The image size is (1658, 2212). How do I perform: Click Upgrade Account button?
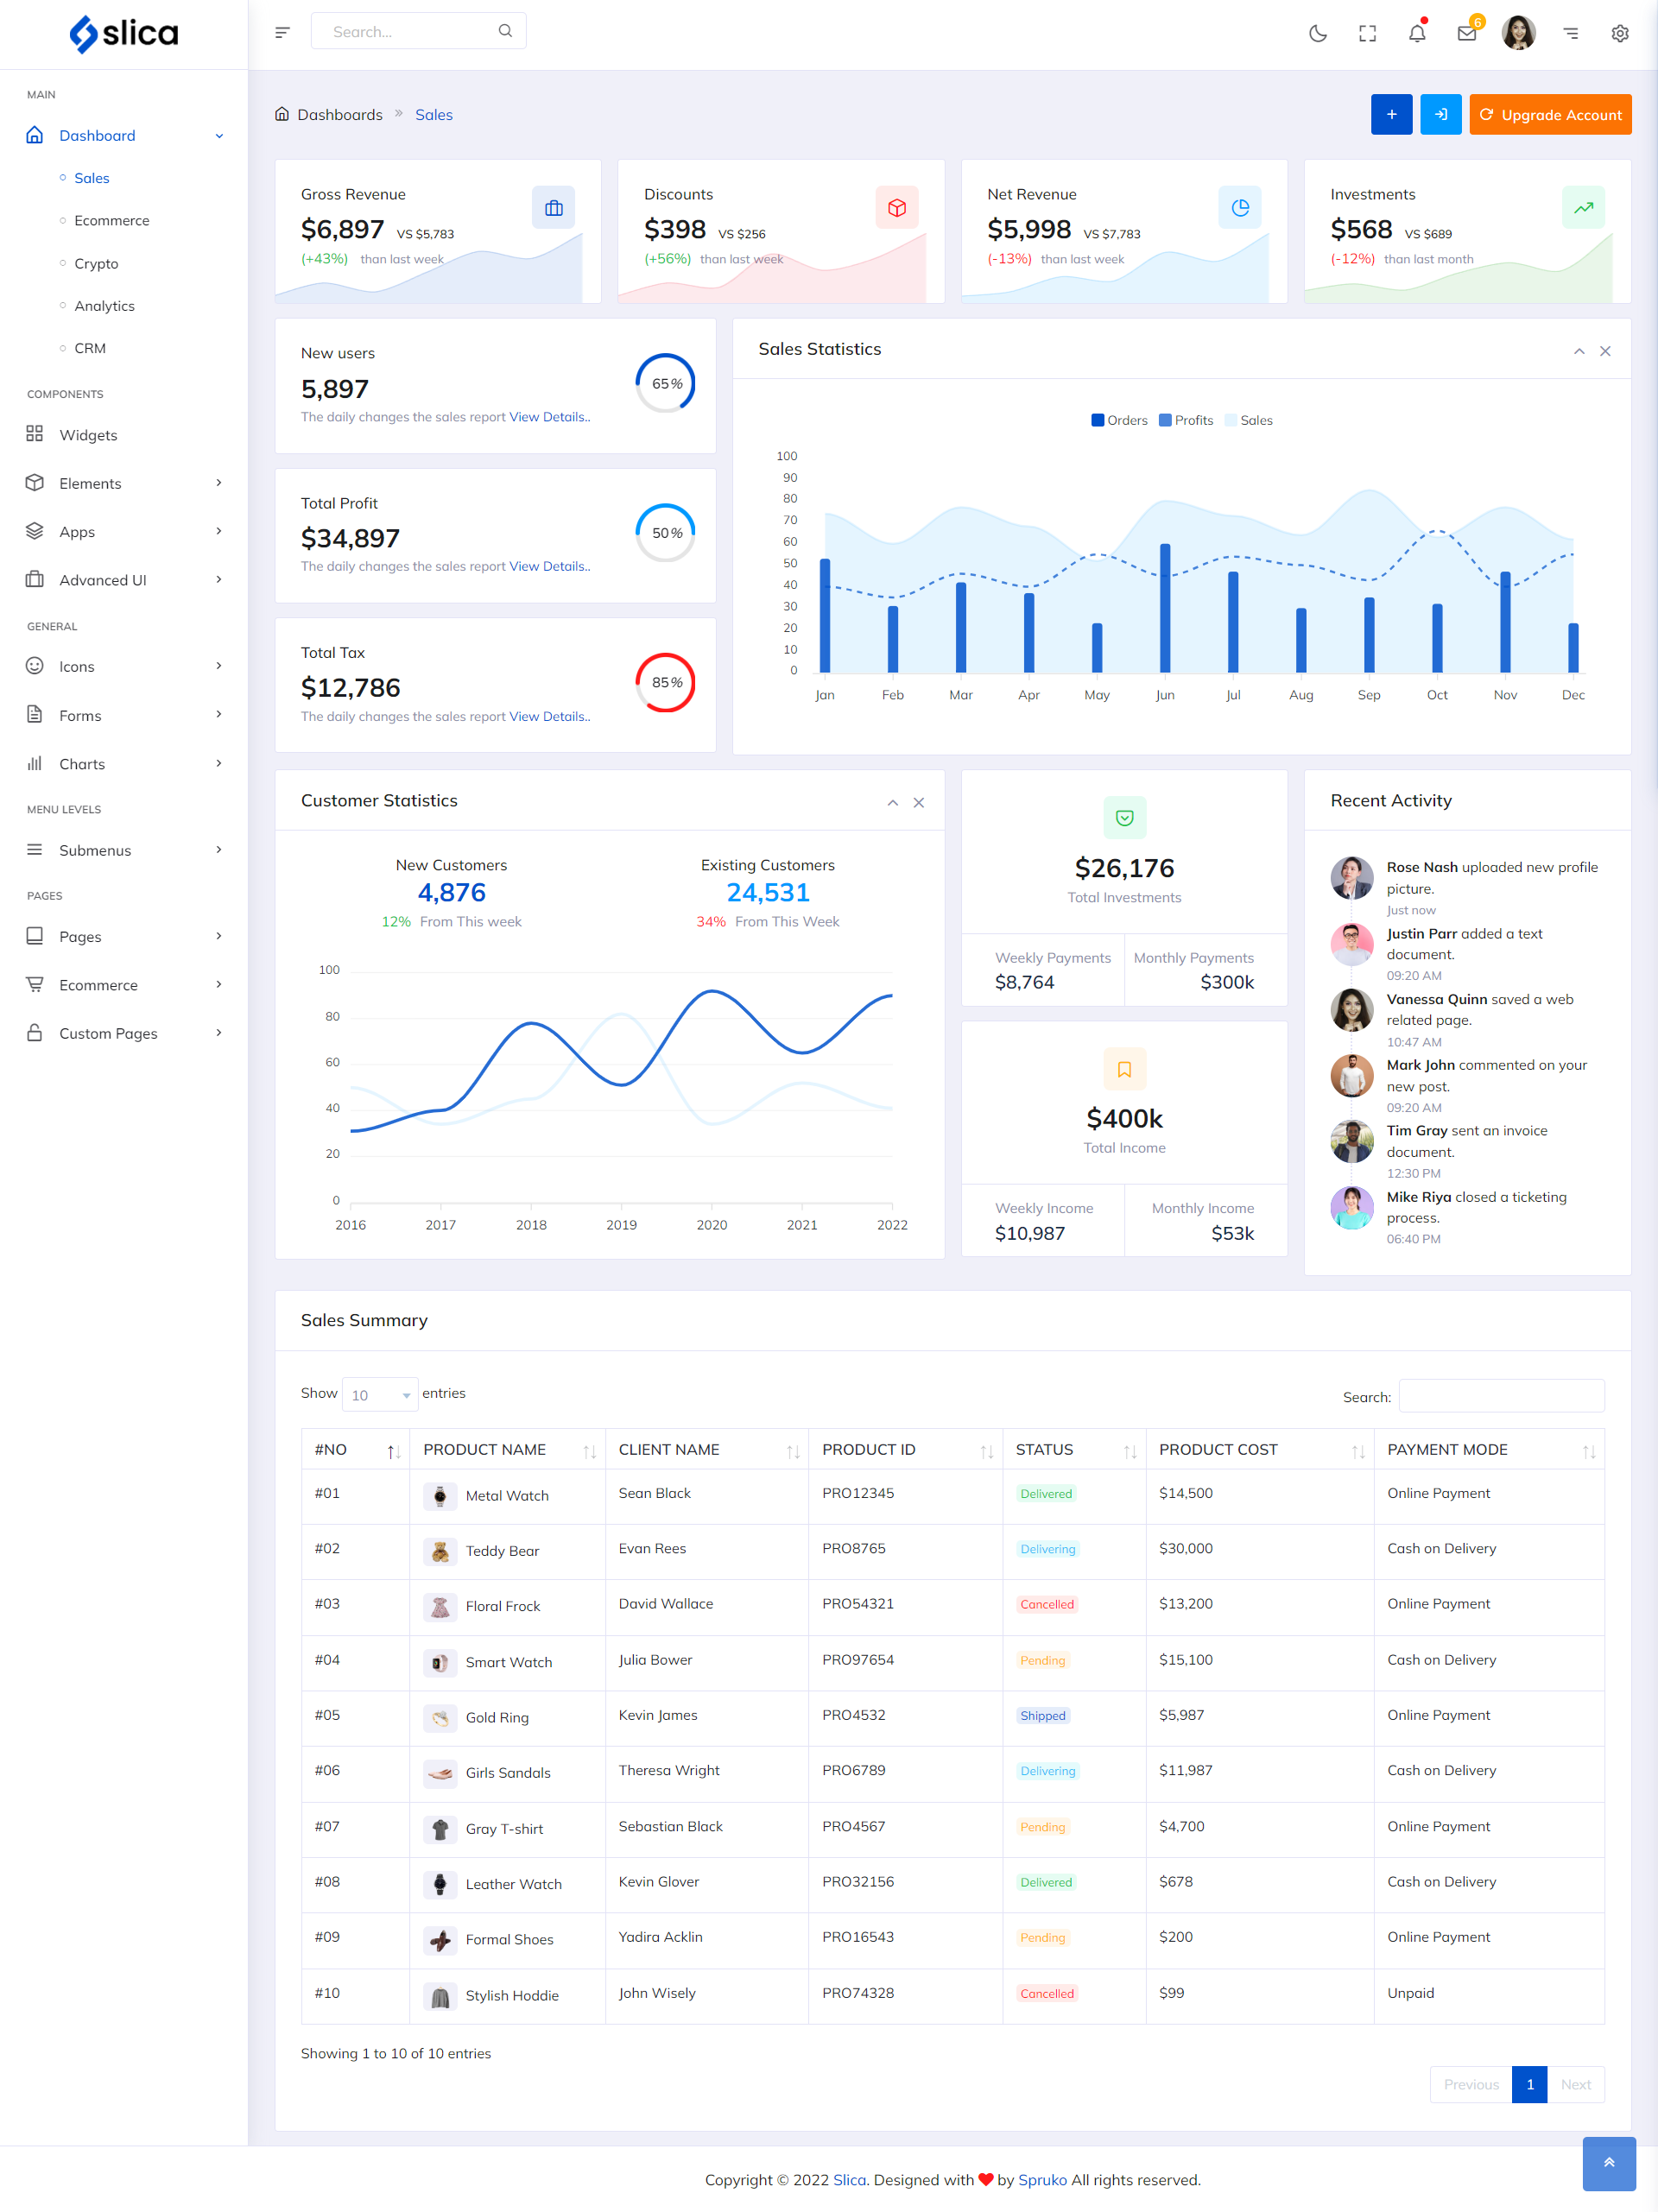pos(1550,114)
